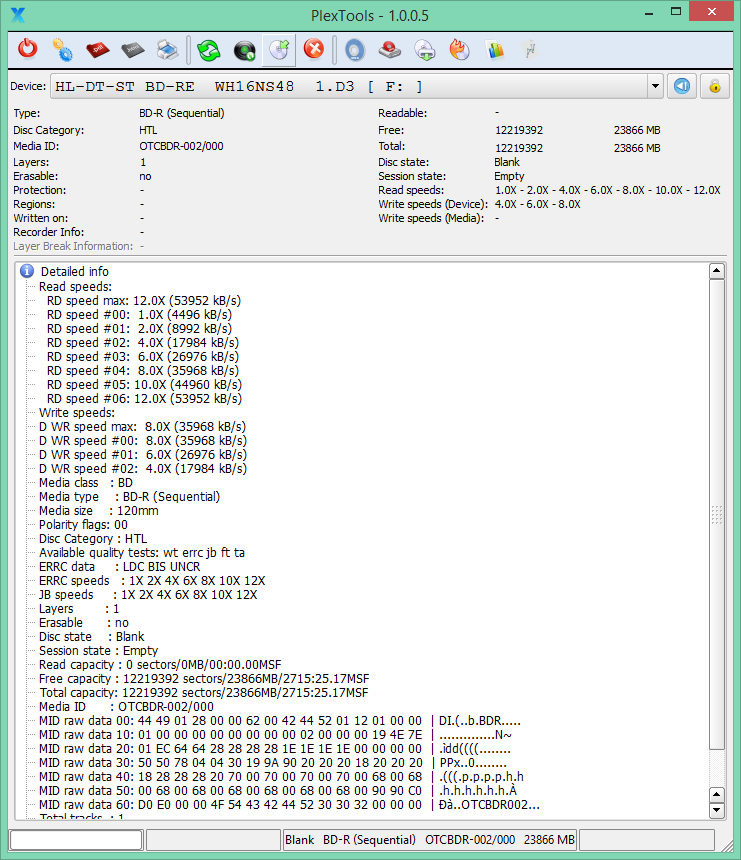Open the burn disc flame icon
741x860 pixels.
(x=460, y=50)
